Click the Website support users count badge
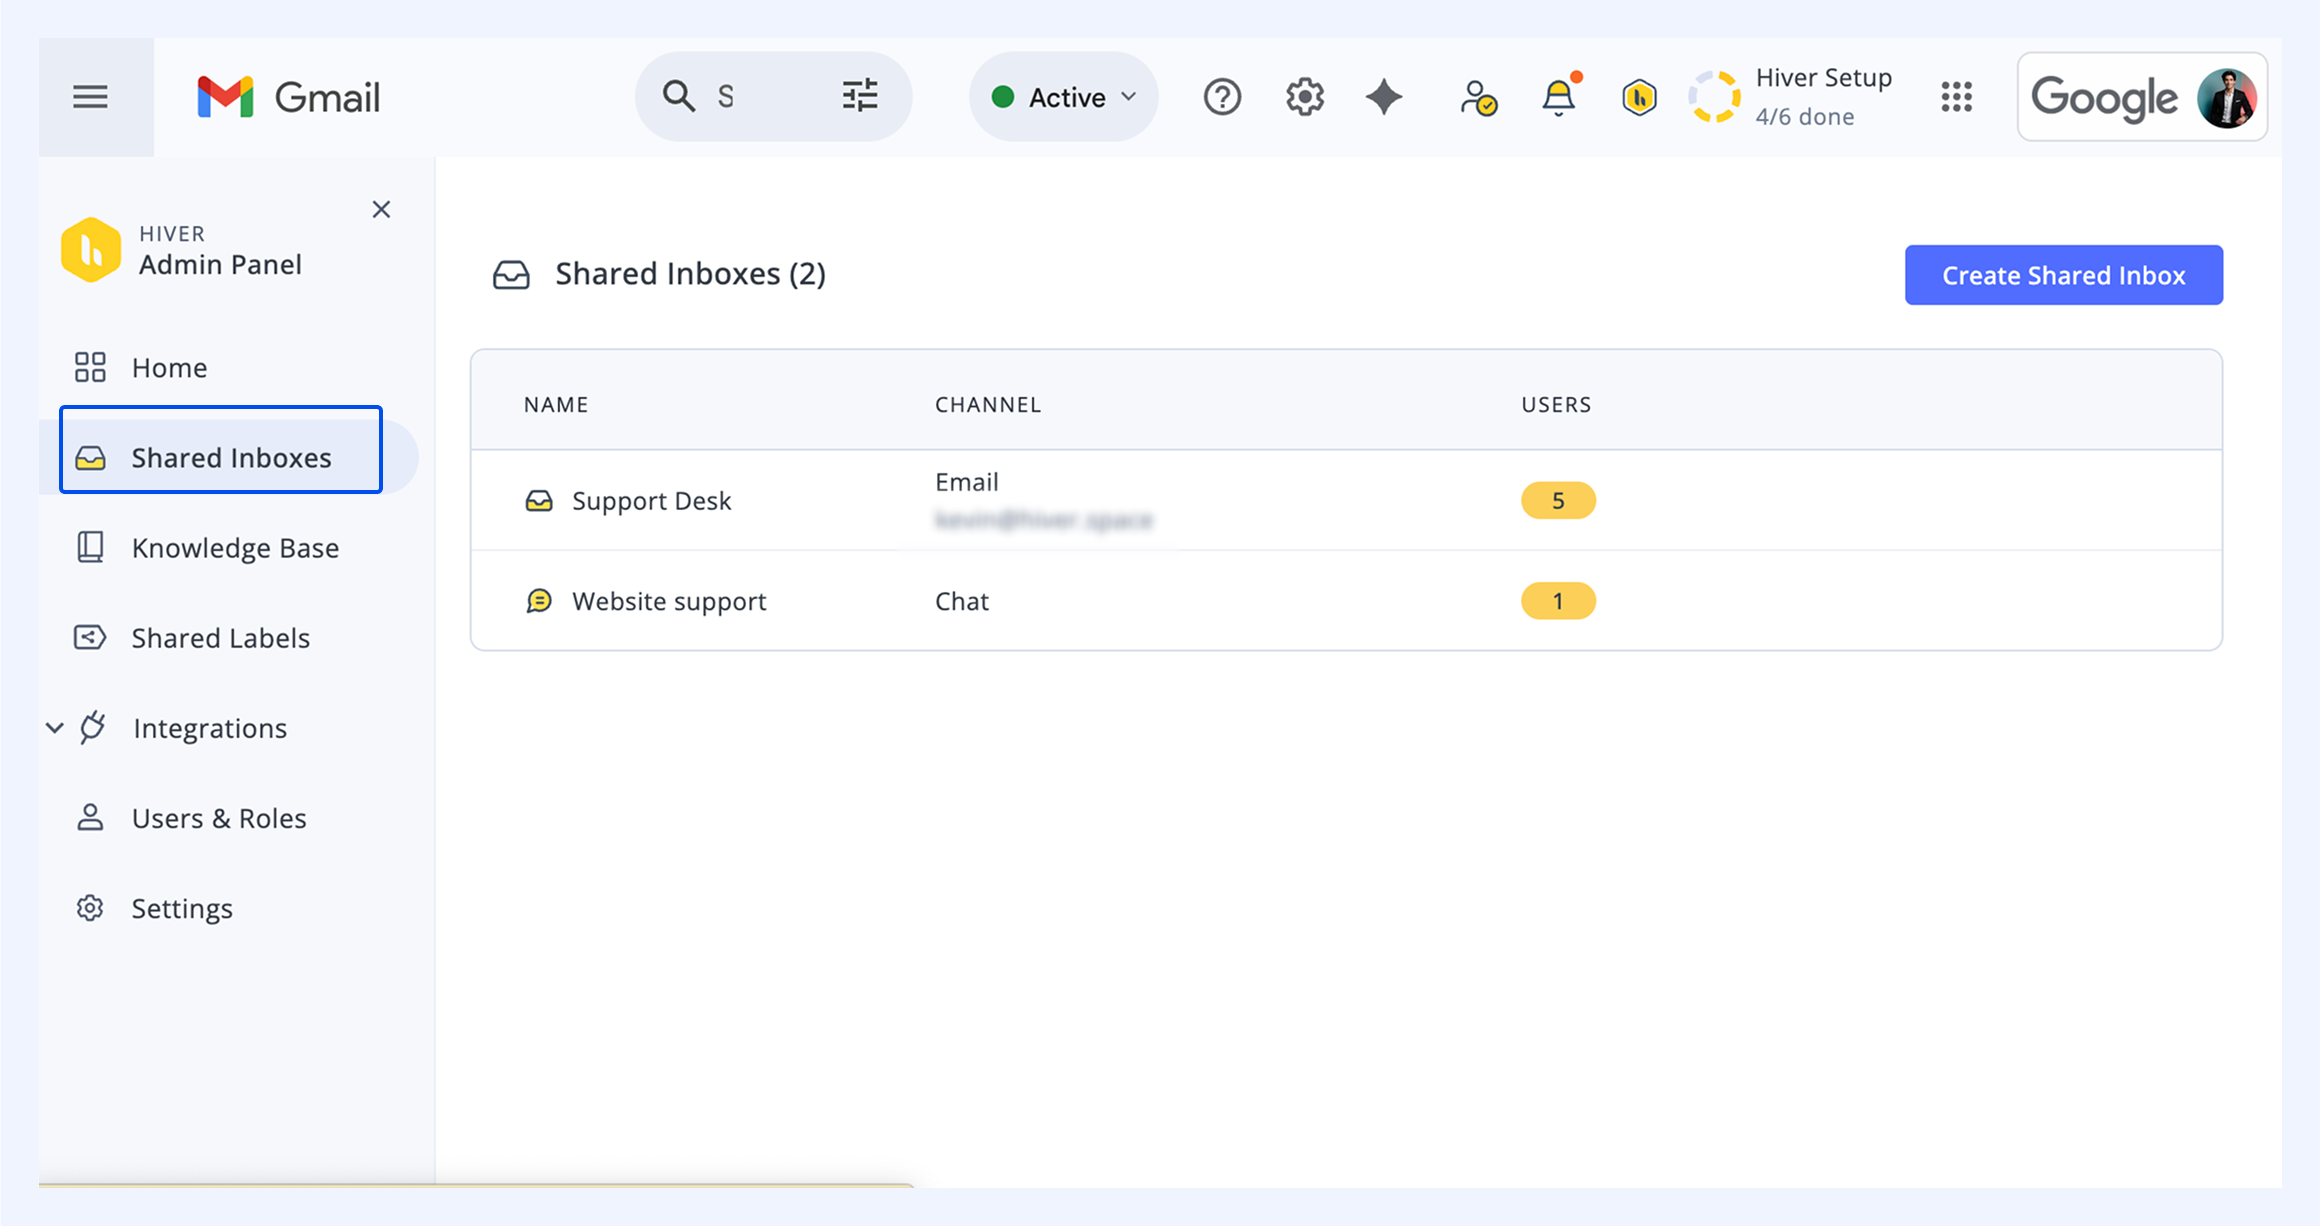The height and width of the screenshot is (1226, 2320). (1558, 601)
